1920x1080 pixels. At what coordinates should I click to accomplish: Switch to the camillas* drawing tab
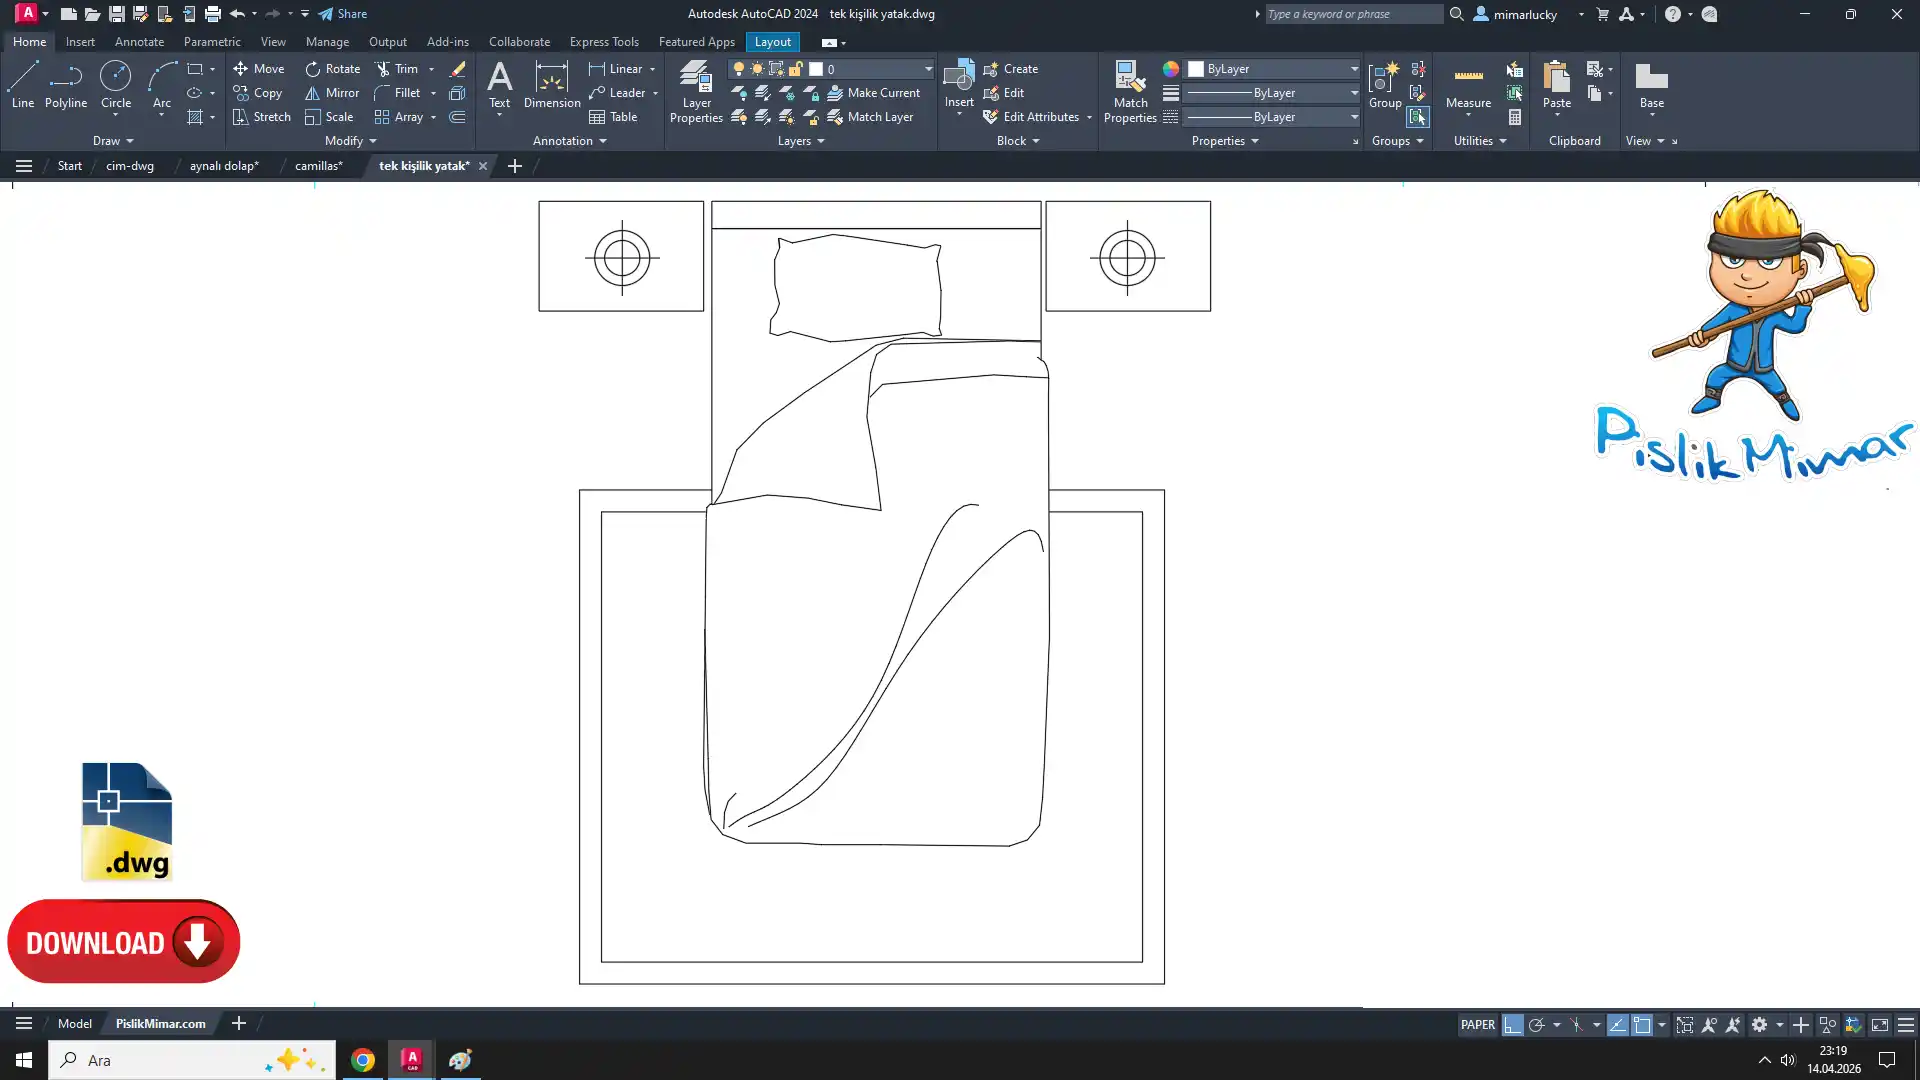click(318, 166)
